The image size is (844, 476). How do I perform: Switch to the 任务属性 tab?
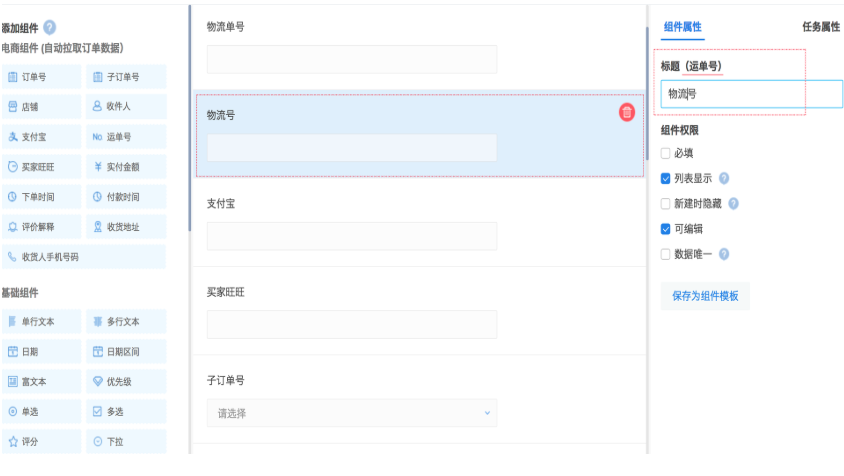click(x=820, y=27)
